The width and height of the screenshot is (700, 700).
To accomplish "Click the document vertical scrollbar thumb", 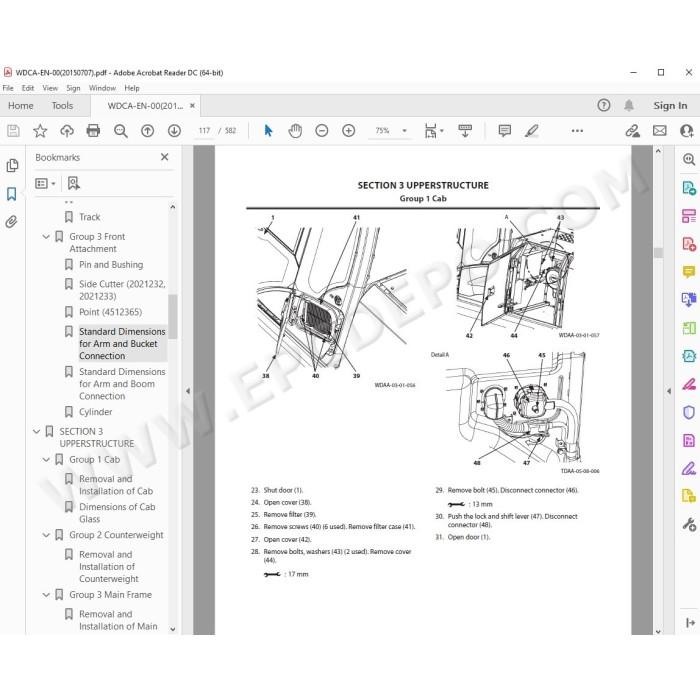I will point(658,253).
